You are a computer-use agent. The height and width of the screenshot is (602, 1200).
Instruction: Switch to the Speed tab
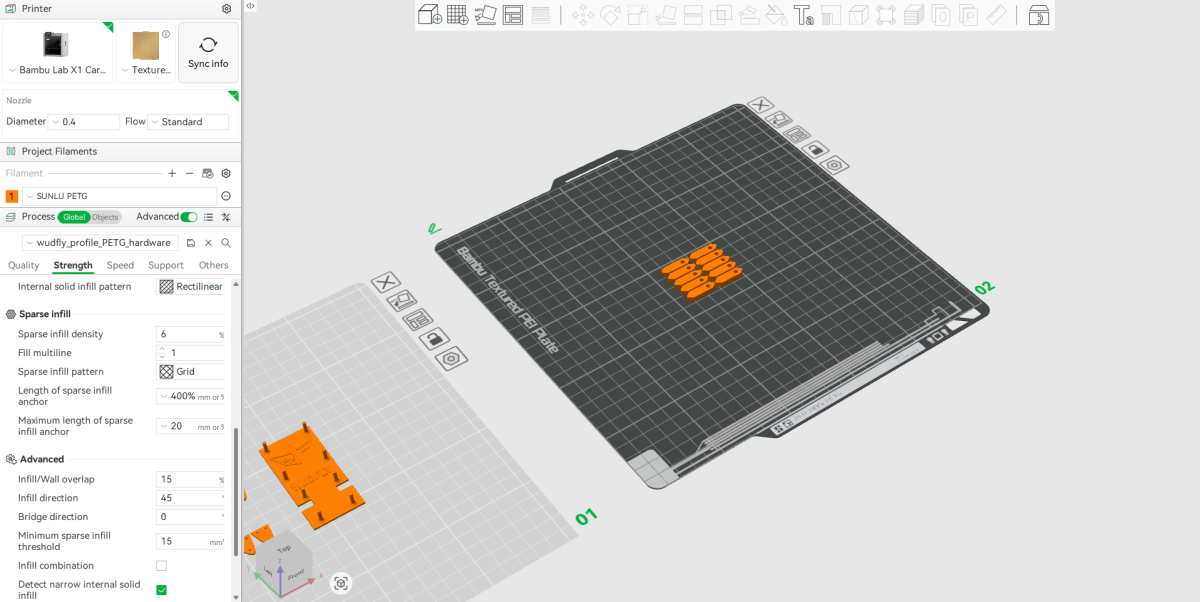(120, 265)
